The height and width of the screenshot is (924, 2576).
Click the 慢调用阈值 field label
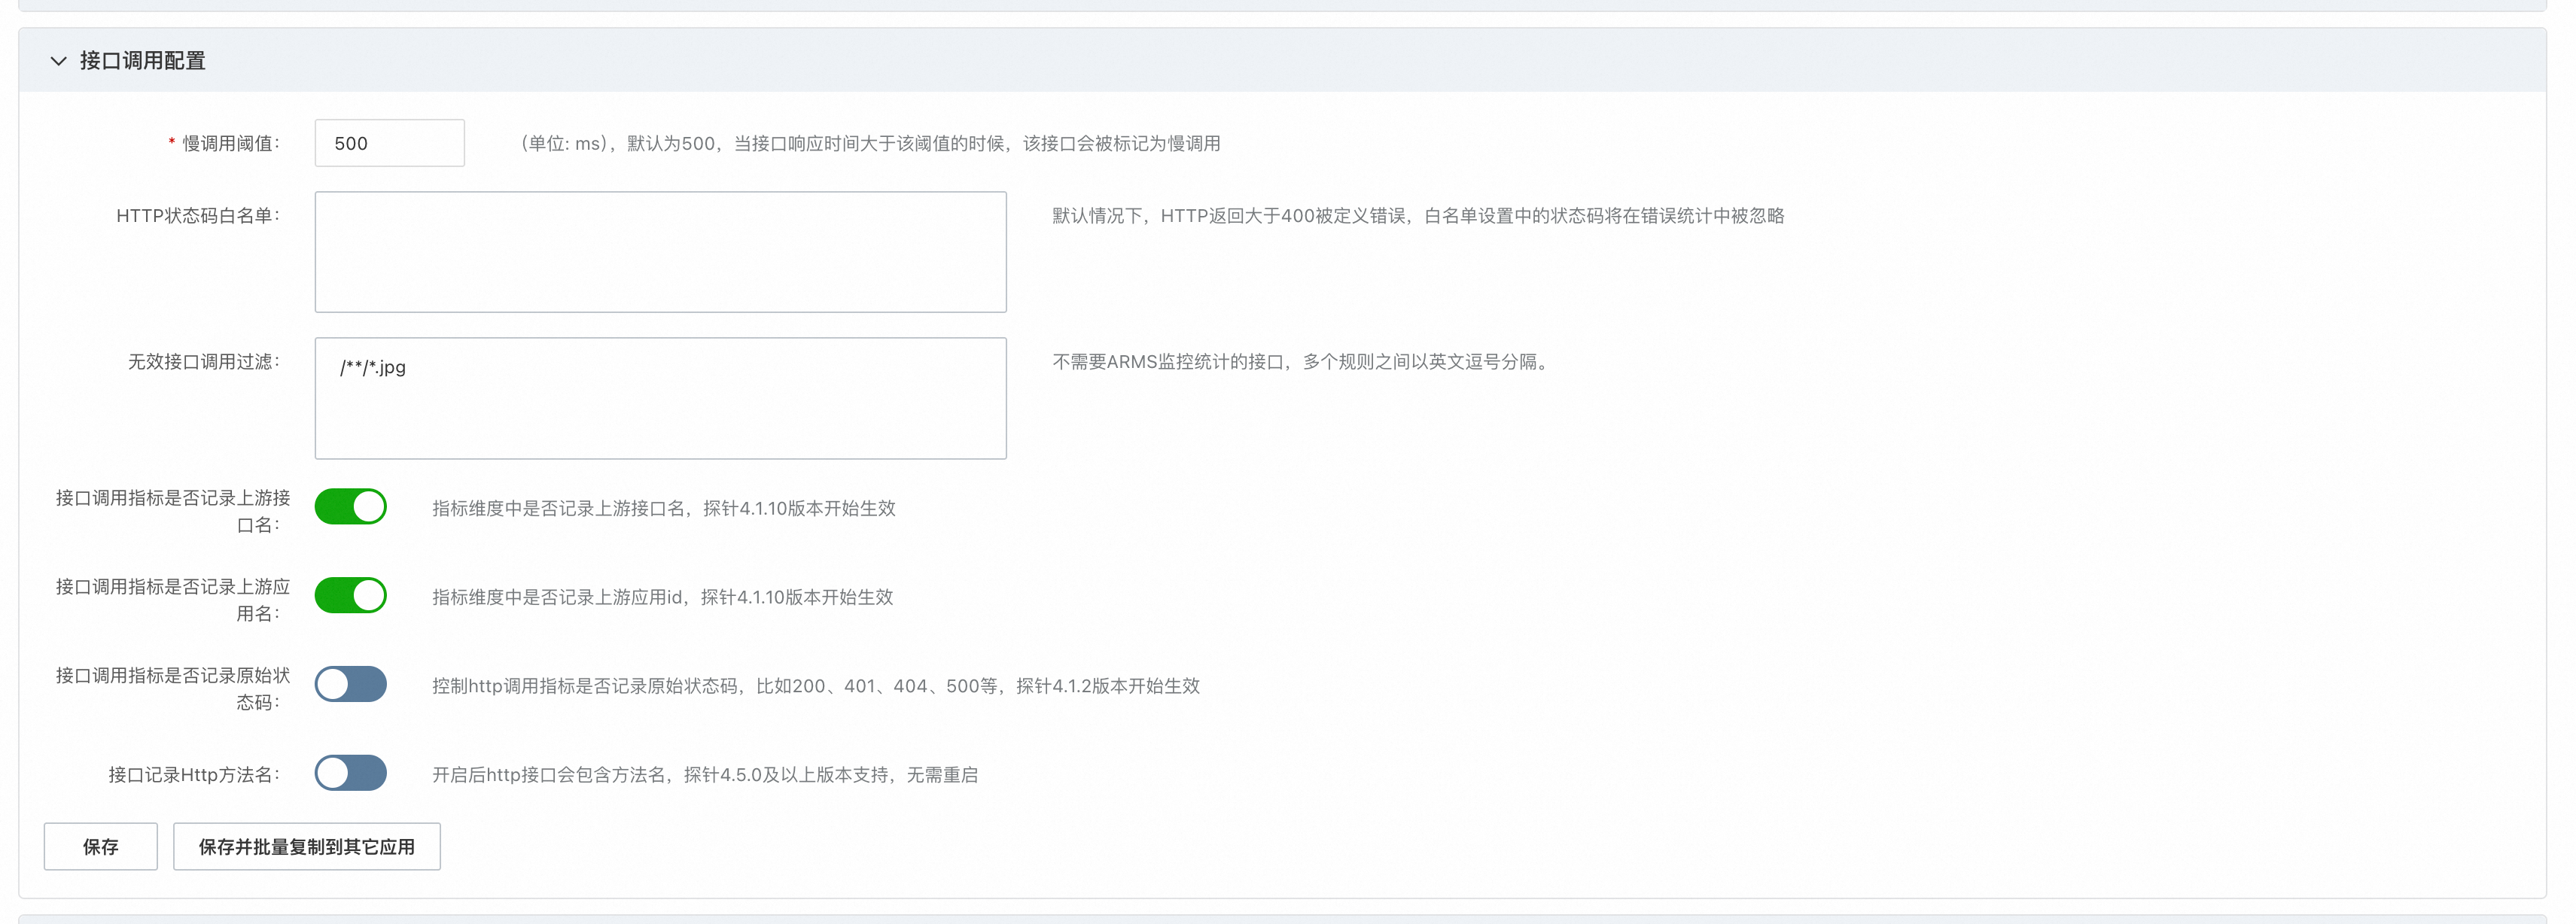coord(230,144)
